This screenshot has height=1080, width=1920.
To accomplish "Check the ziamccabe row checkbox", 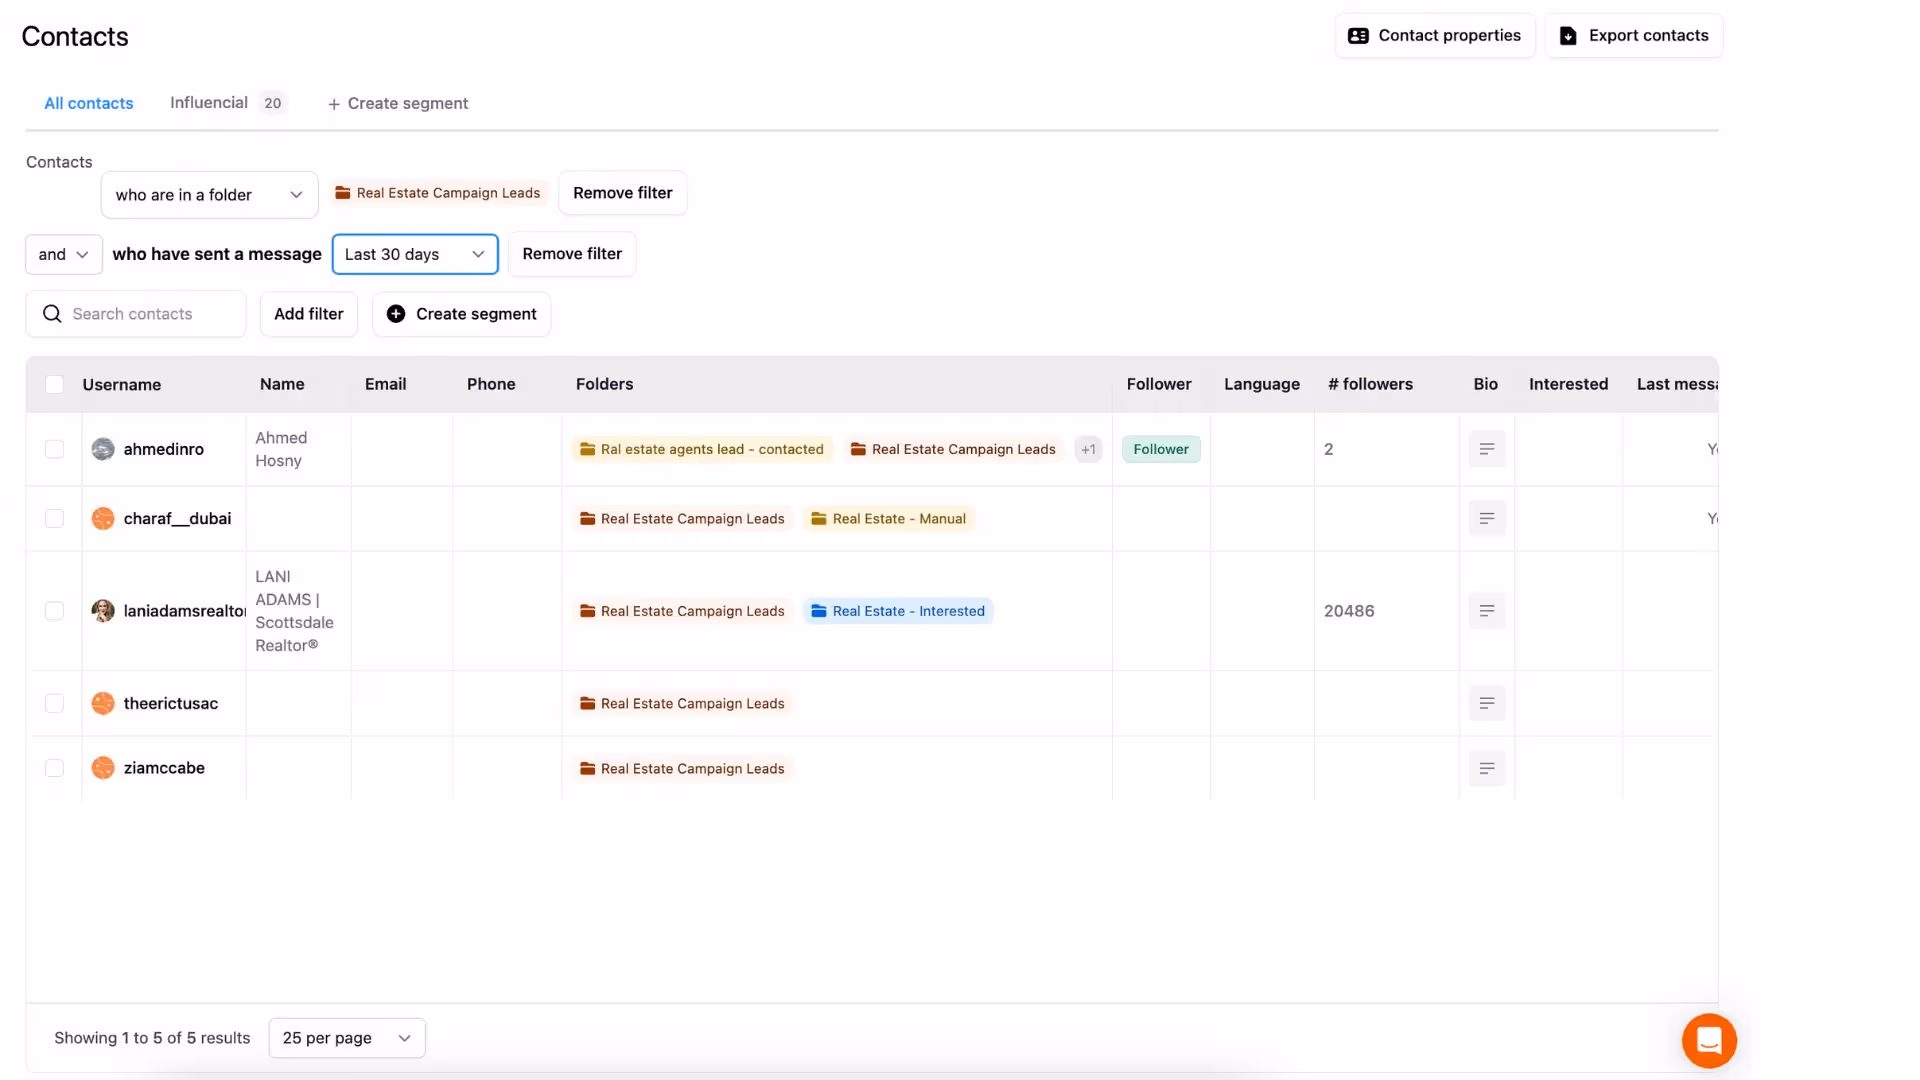I will 55,768.
